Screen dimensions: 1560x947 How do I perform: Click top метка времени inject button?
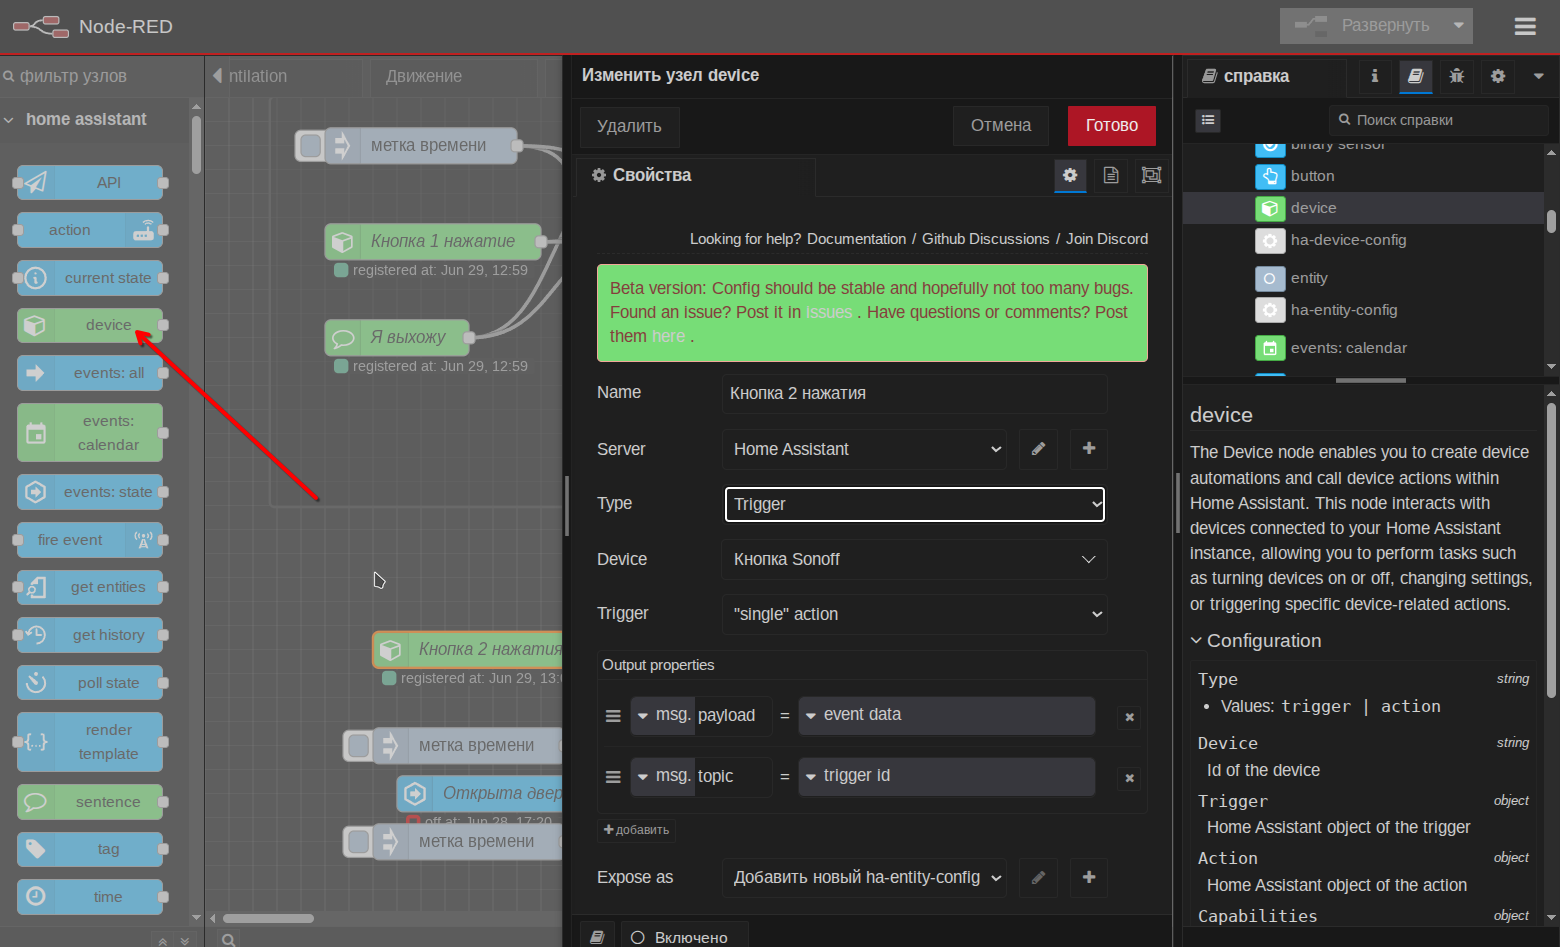click(312, 145)
